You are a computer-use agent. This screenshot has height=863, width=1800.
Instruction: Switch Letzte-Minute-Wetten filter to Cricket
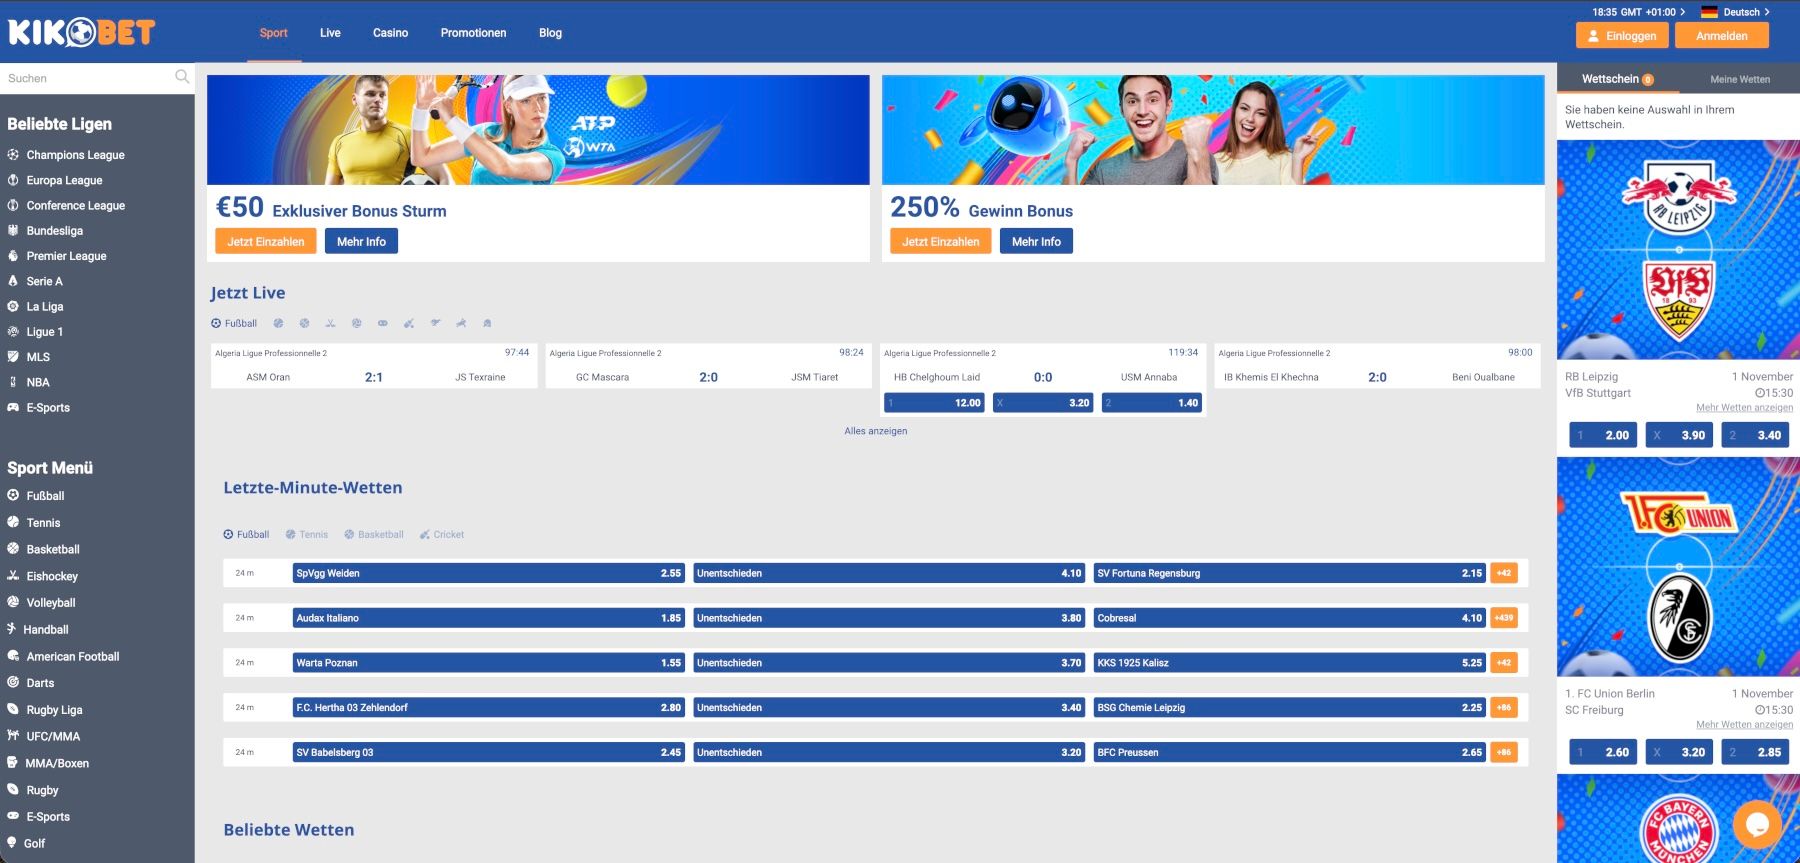(442, 535)
